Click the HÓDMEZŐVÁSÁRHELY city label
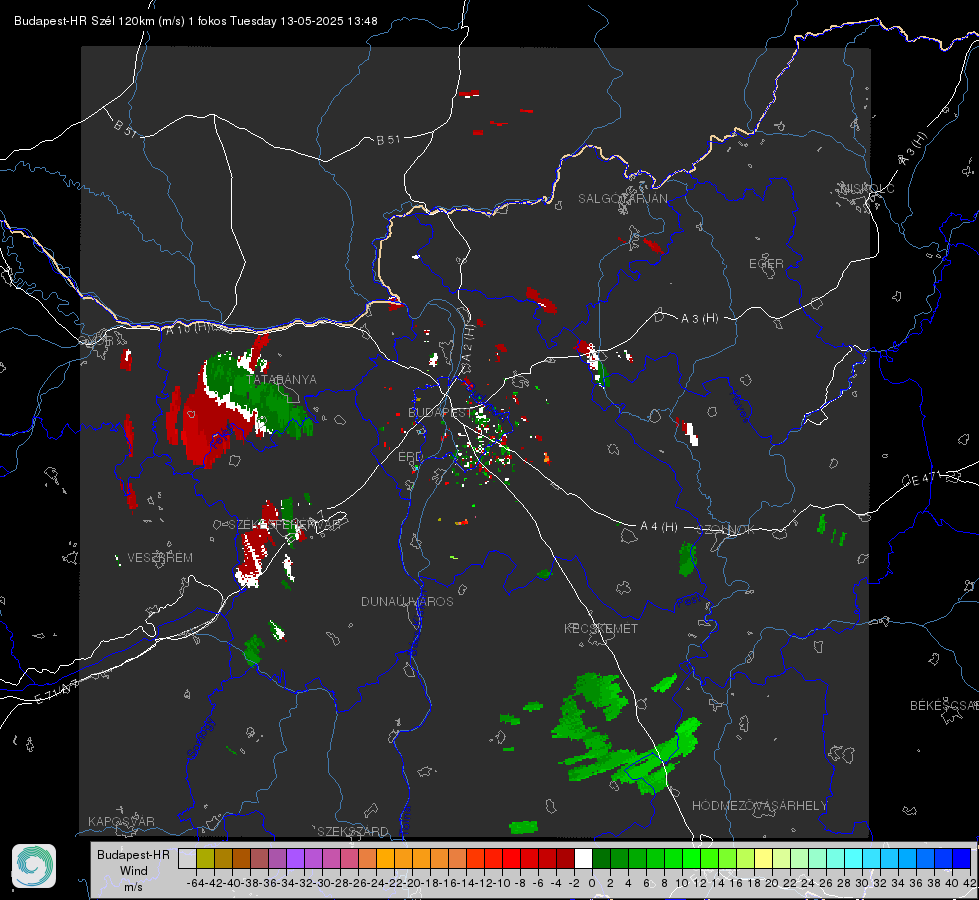This screenshot has width=979, height=900. [x=759, y=806]
